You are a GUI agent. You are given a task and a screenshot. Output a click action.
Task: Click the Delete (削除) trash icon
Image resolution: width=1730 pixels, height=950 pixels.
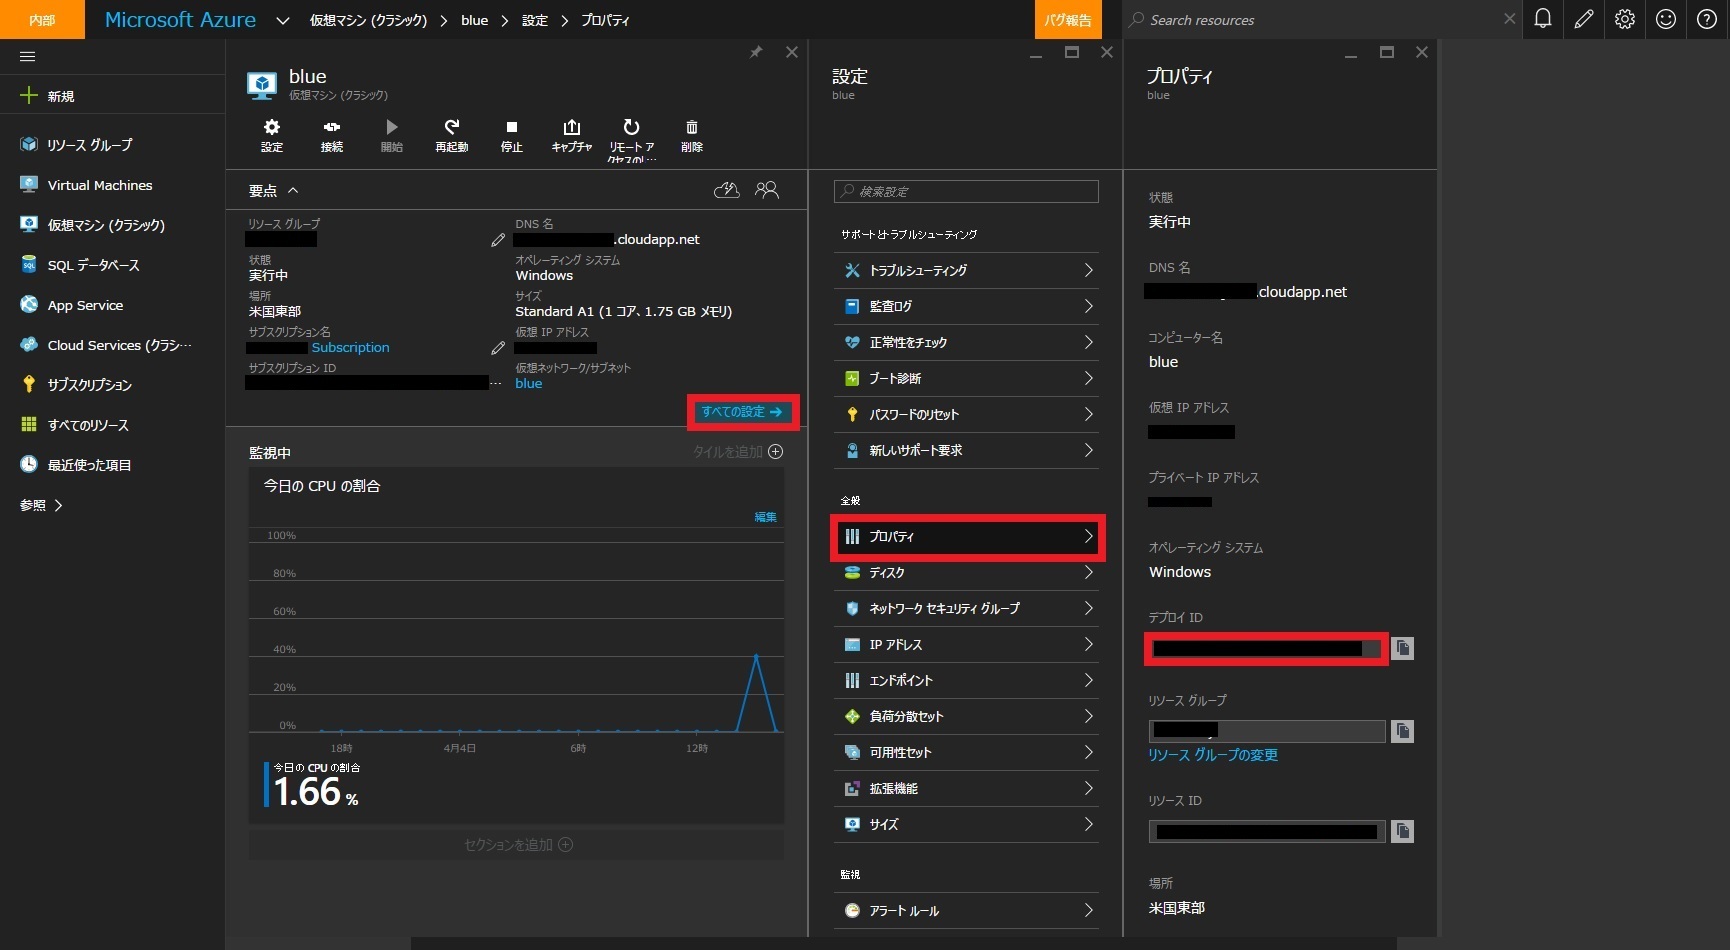(x=692, y=135)
